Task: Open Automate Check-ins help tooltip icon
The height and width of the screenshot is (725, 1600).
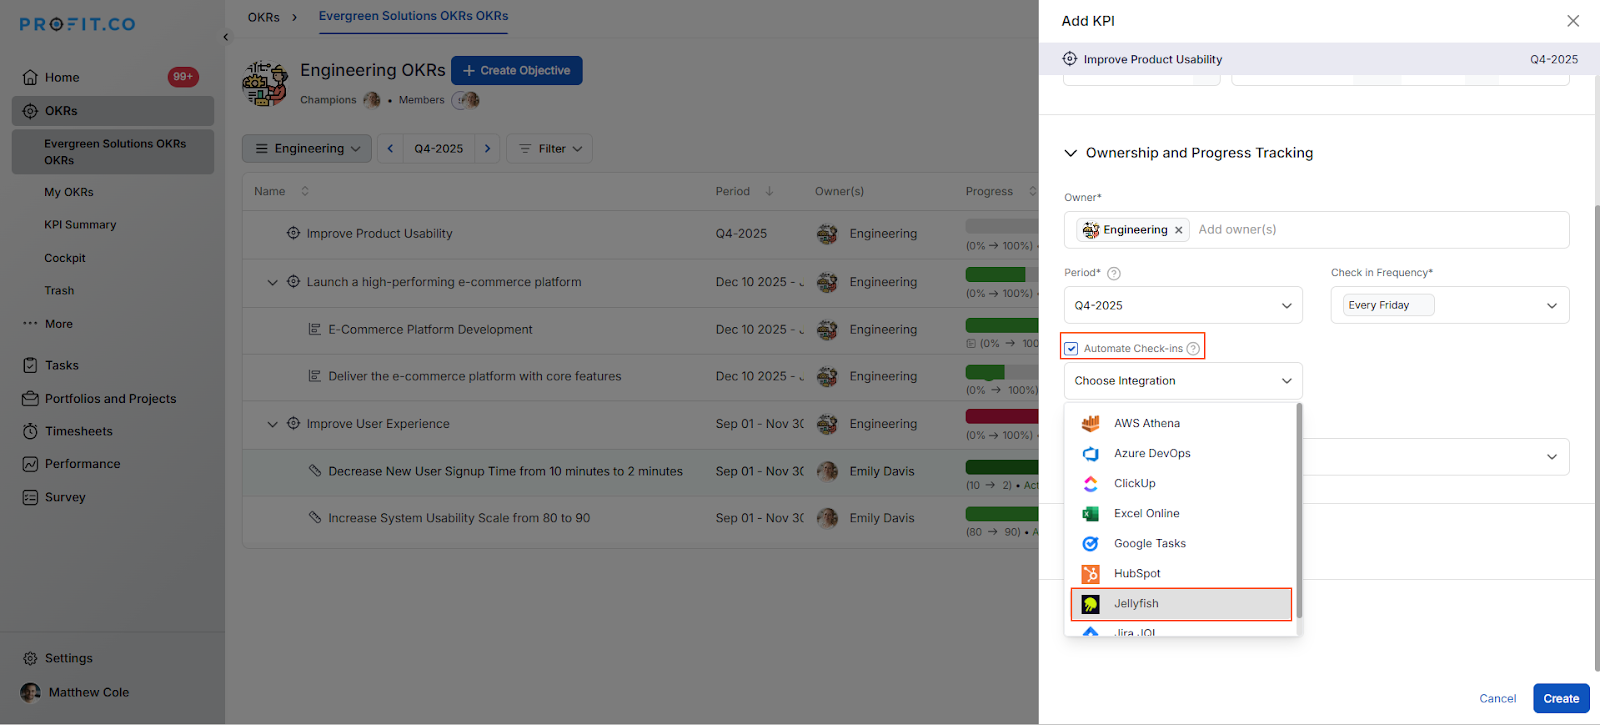Action: (x=1193, y=348)
